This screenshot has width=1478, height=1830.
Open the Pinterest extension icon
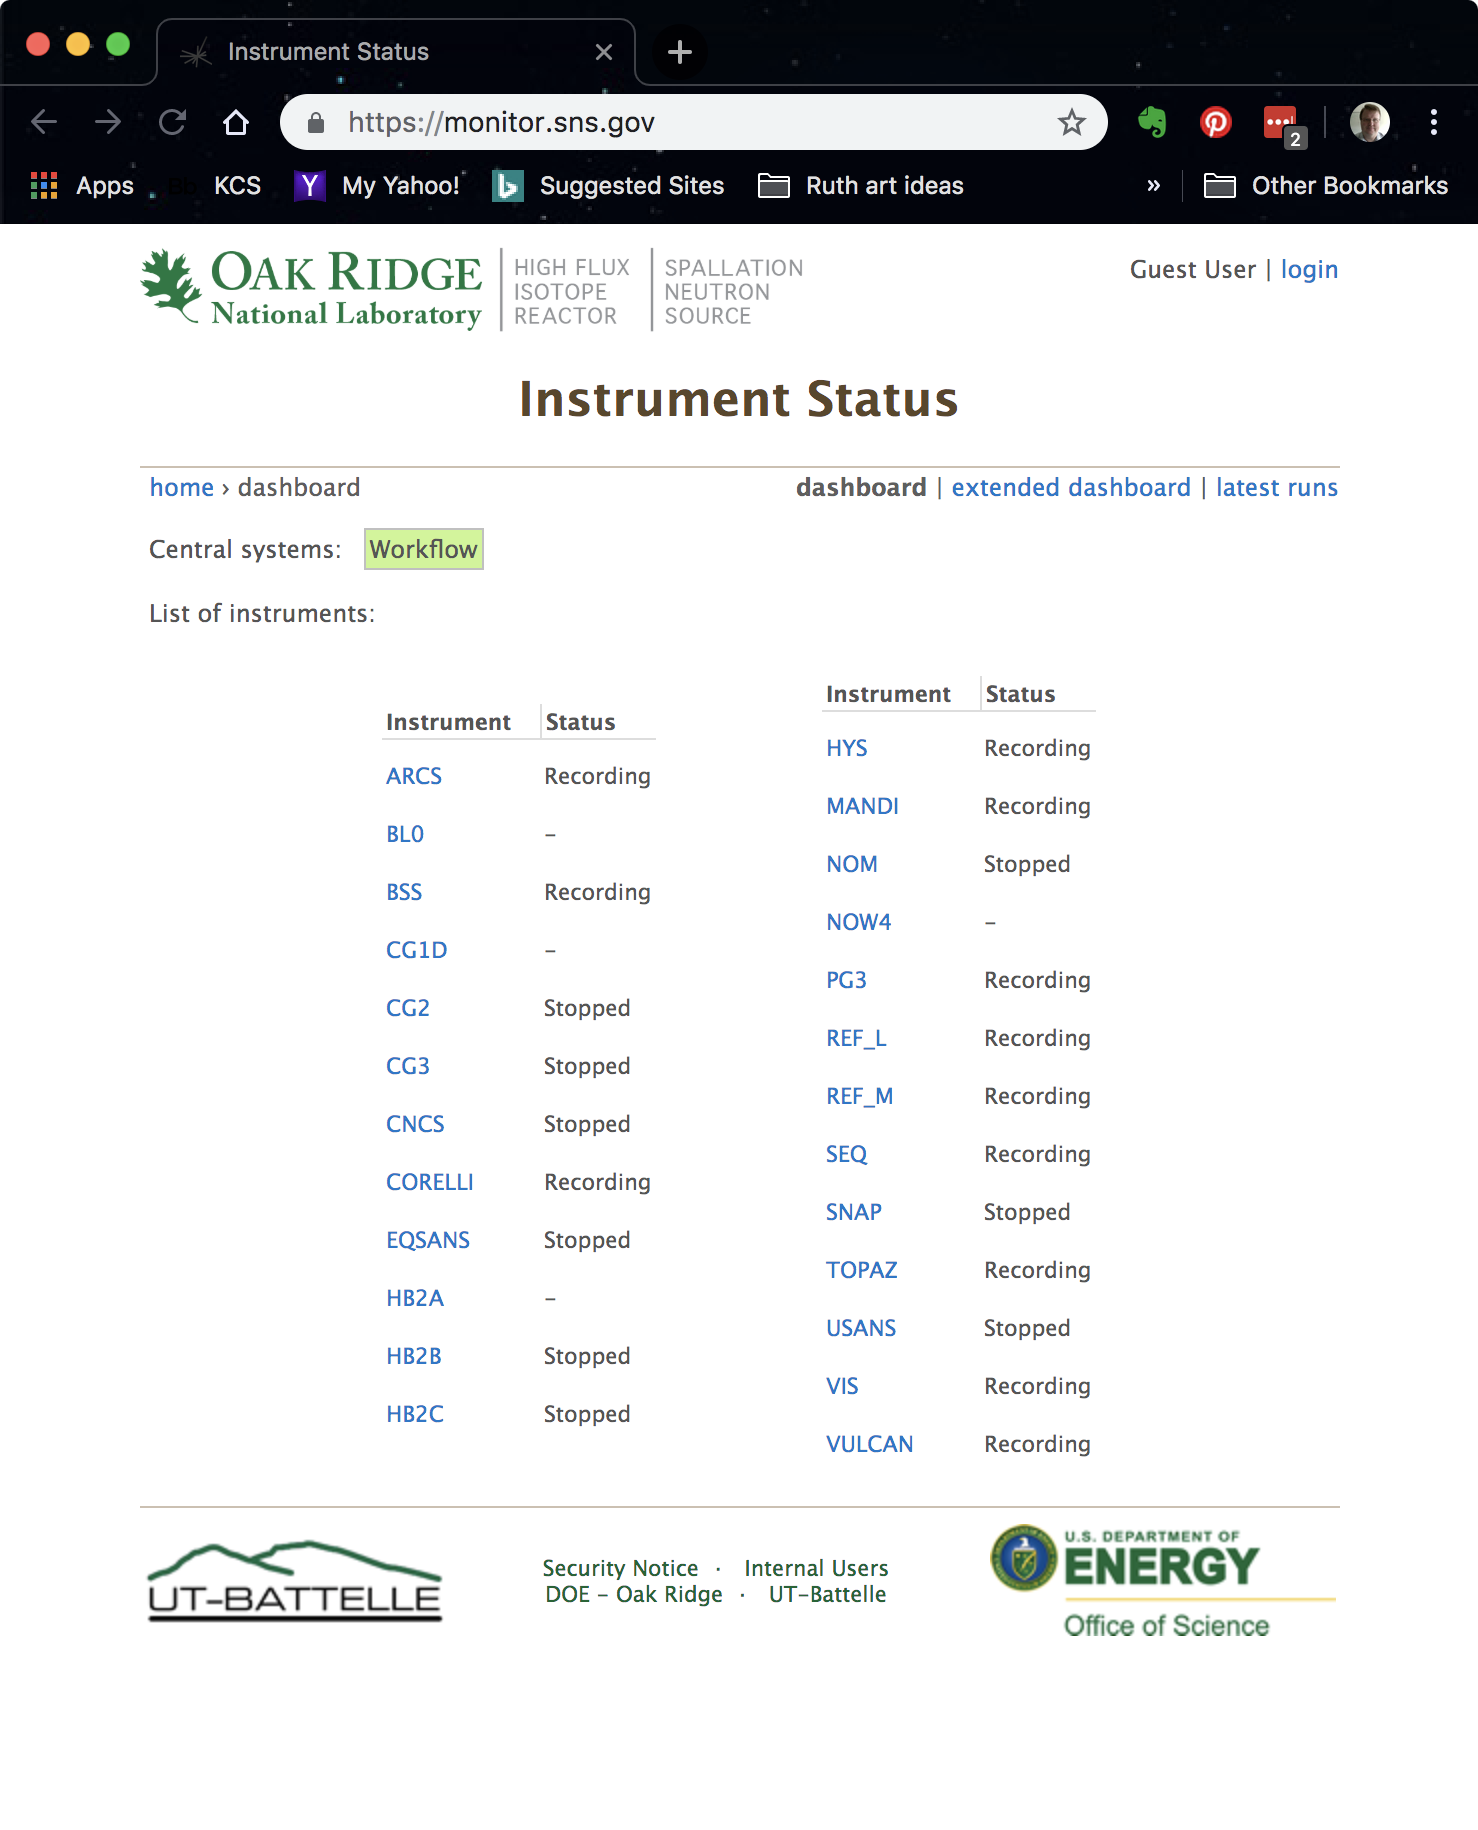click(x=1215, y=122)
